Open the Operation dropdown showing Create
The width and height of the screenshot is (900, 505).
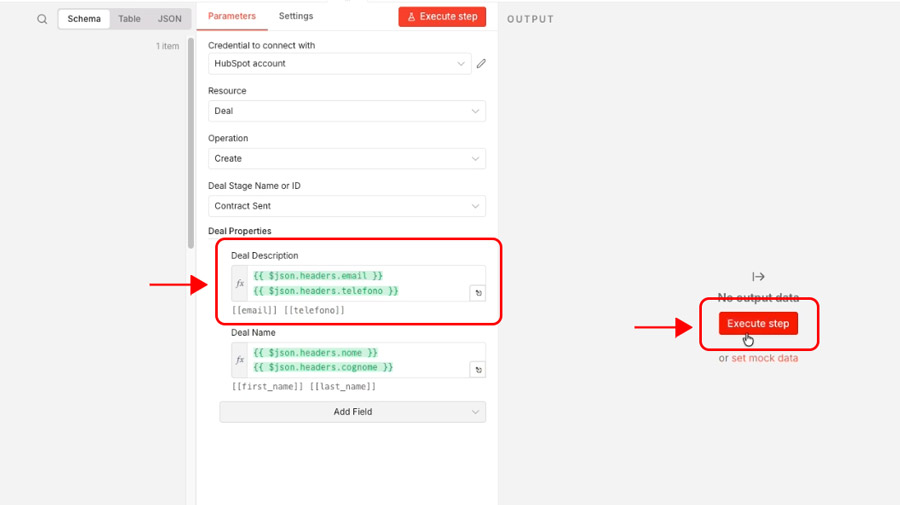[346, 159]
